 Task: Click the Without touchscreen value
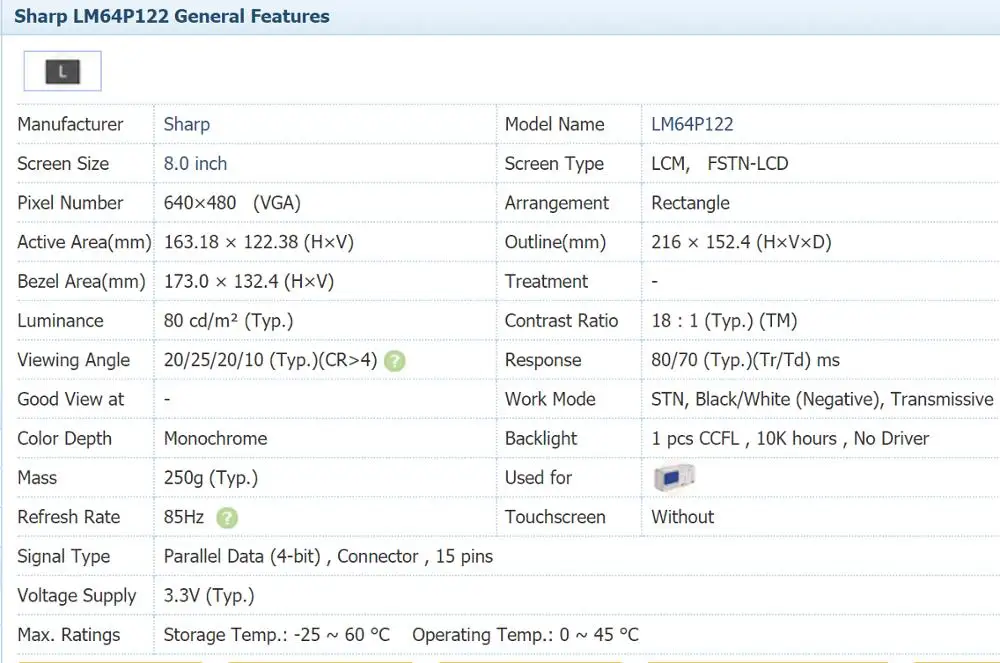(x=682, y=517)
